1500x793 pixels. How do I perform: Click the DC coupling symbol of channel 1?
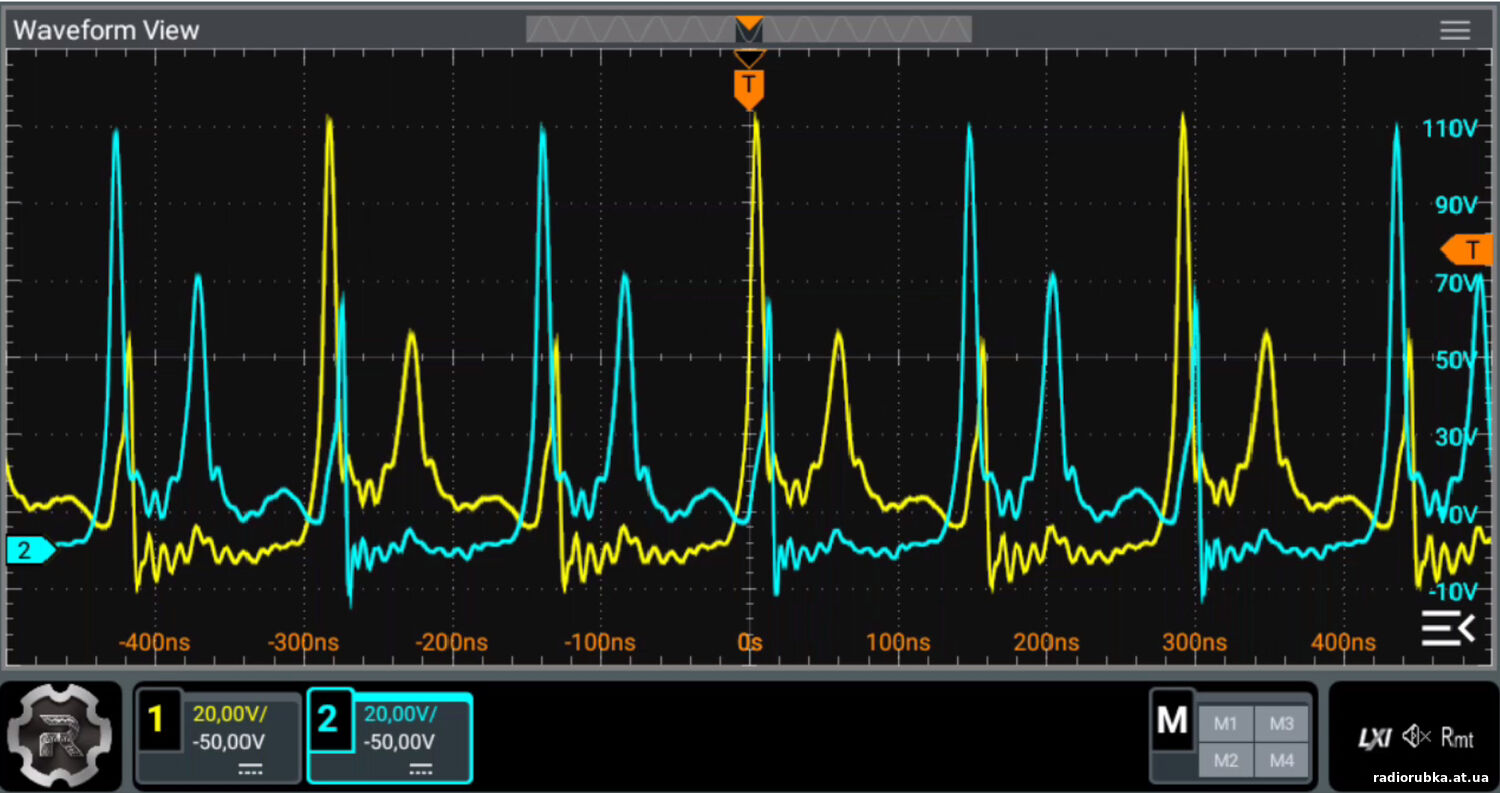click(250, 768)
